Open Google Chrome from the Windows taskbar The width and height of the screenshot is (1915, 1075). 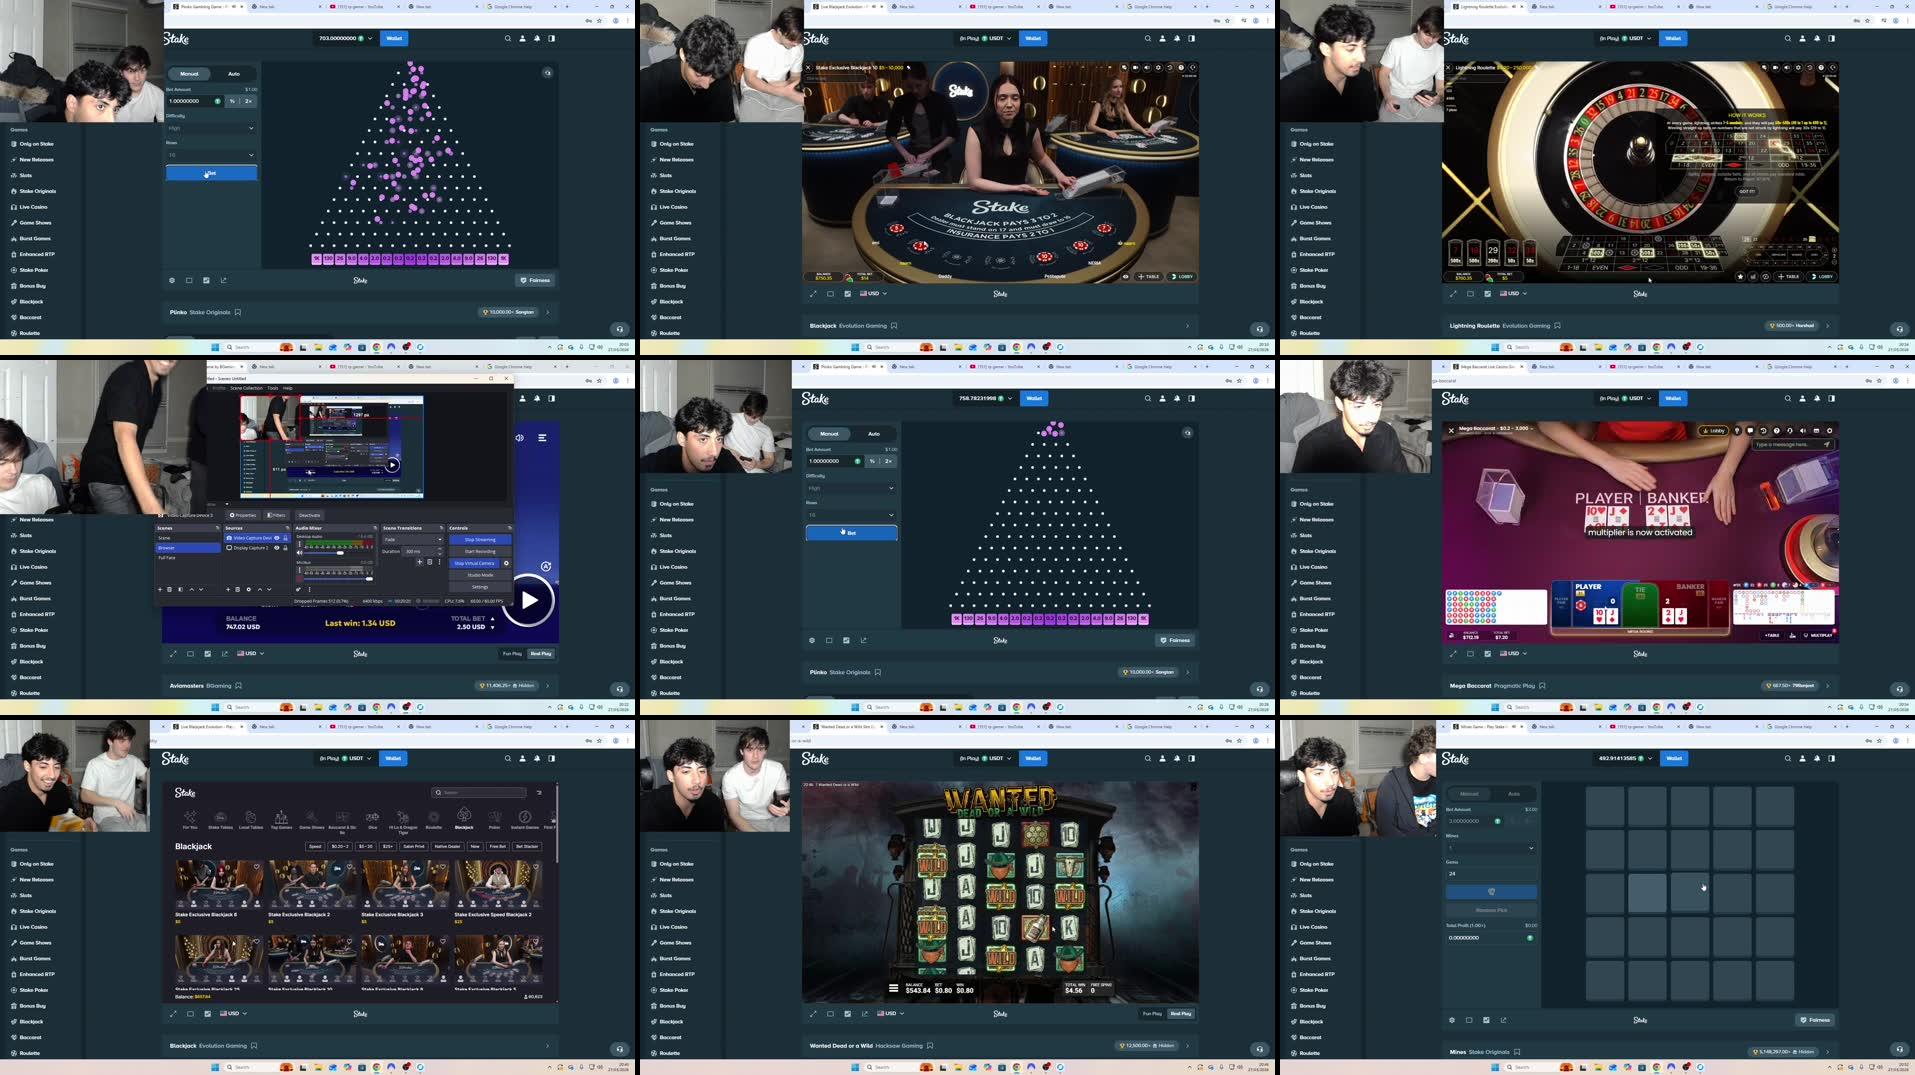pos(376,347)
